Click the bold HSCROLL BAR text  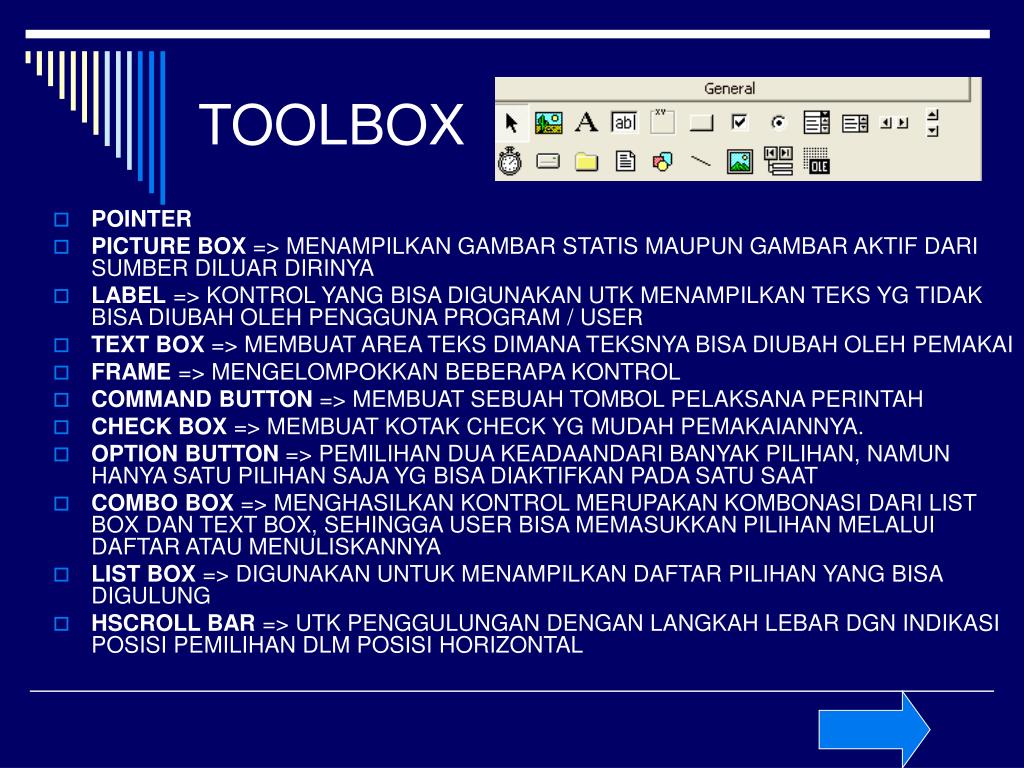click(x=173, y=623)
